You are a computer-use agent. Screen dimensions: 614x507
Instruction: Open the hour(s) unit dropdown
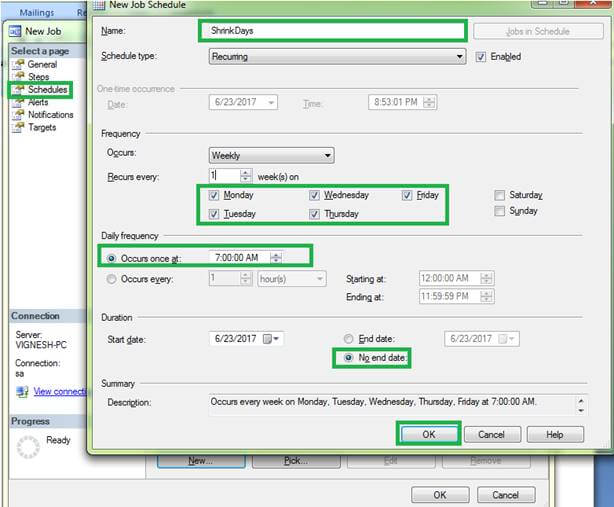point(292,279)
